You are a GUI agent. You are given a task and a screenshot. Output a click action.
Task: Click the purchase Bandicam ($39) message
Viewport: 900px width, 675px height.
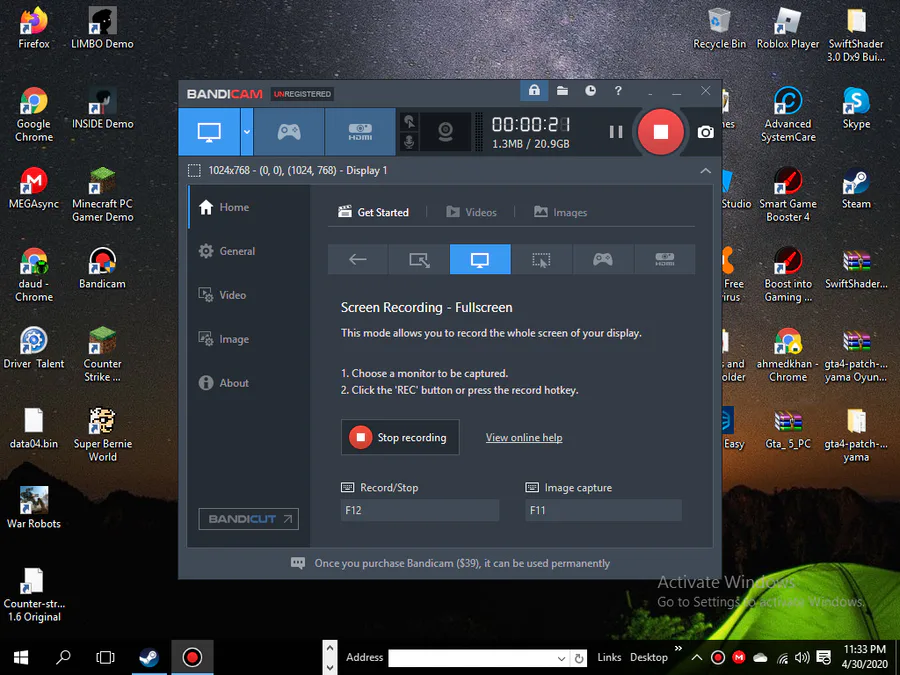[462, 564]
